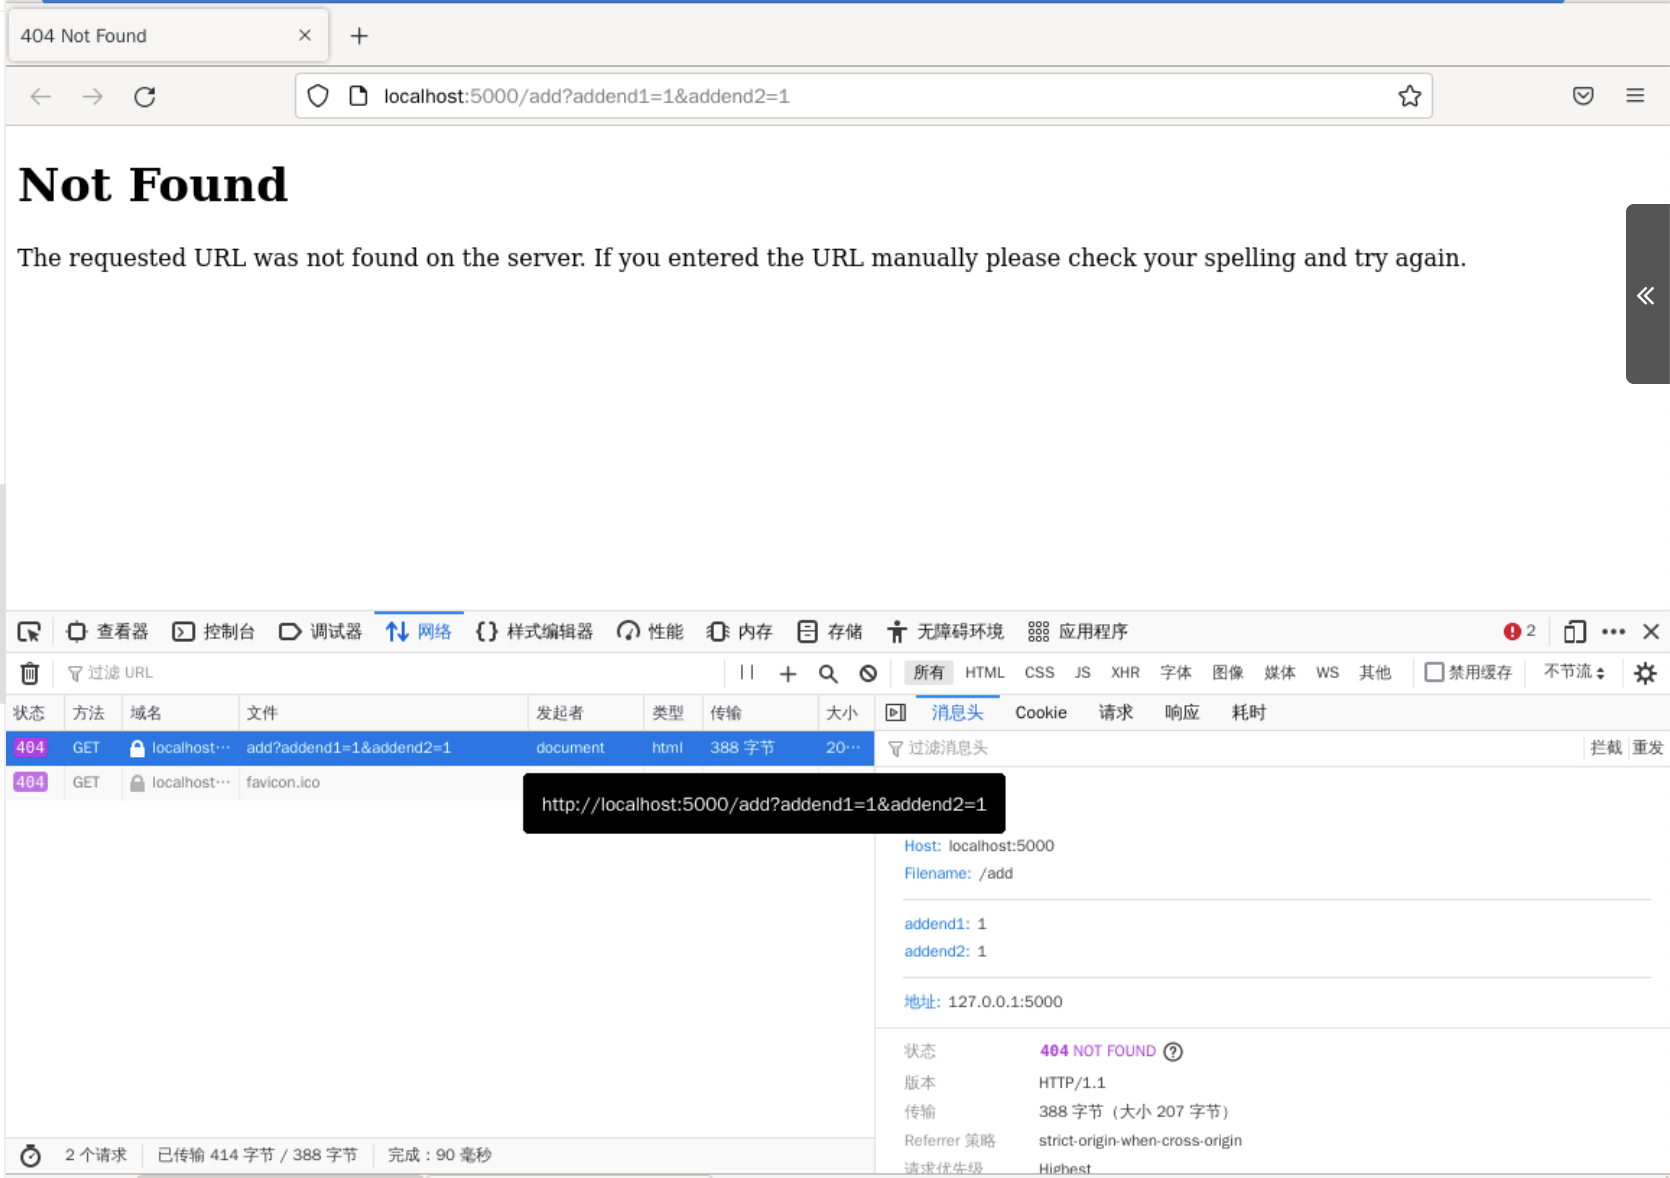Focus the filter URL input field
1670x1178 pixels.
point(390,673)
